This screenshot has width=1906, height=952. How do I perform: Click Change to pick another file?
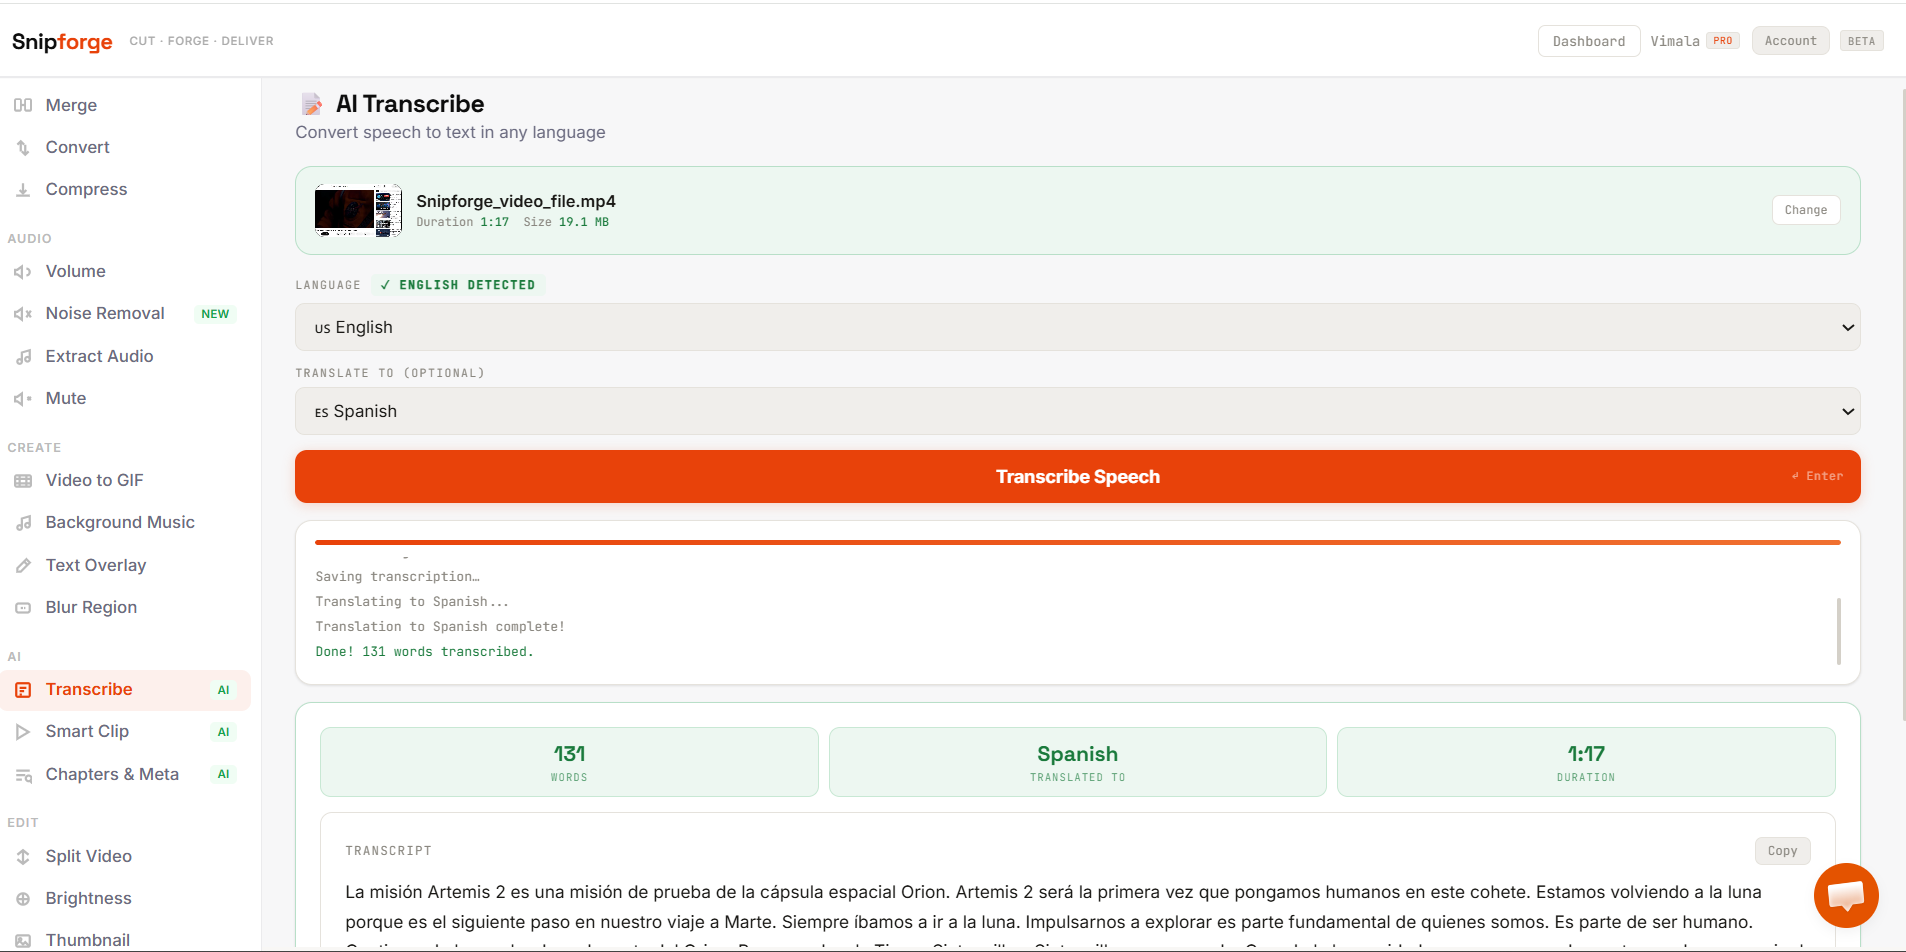click(1805, 210)
